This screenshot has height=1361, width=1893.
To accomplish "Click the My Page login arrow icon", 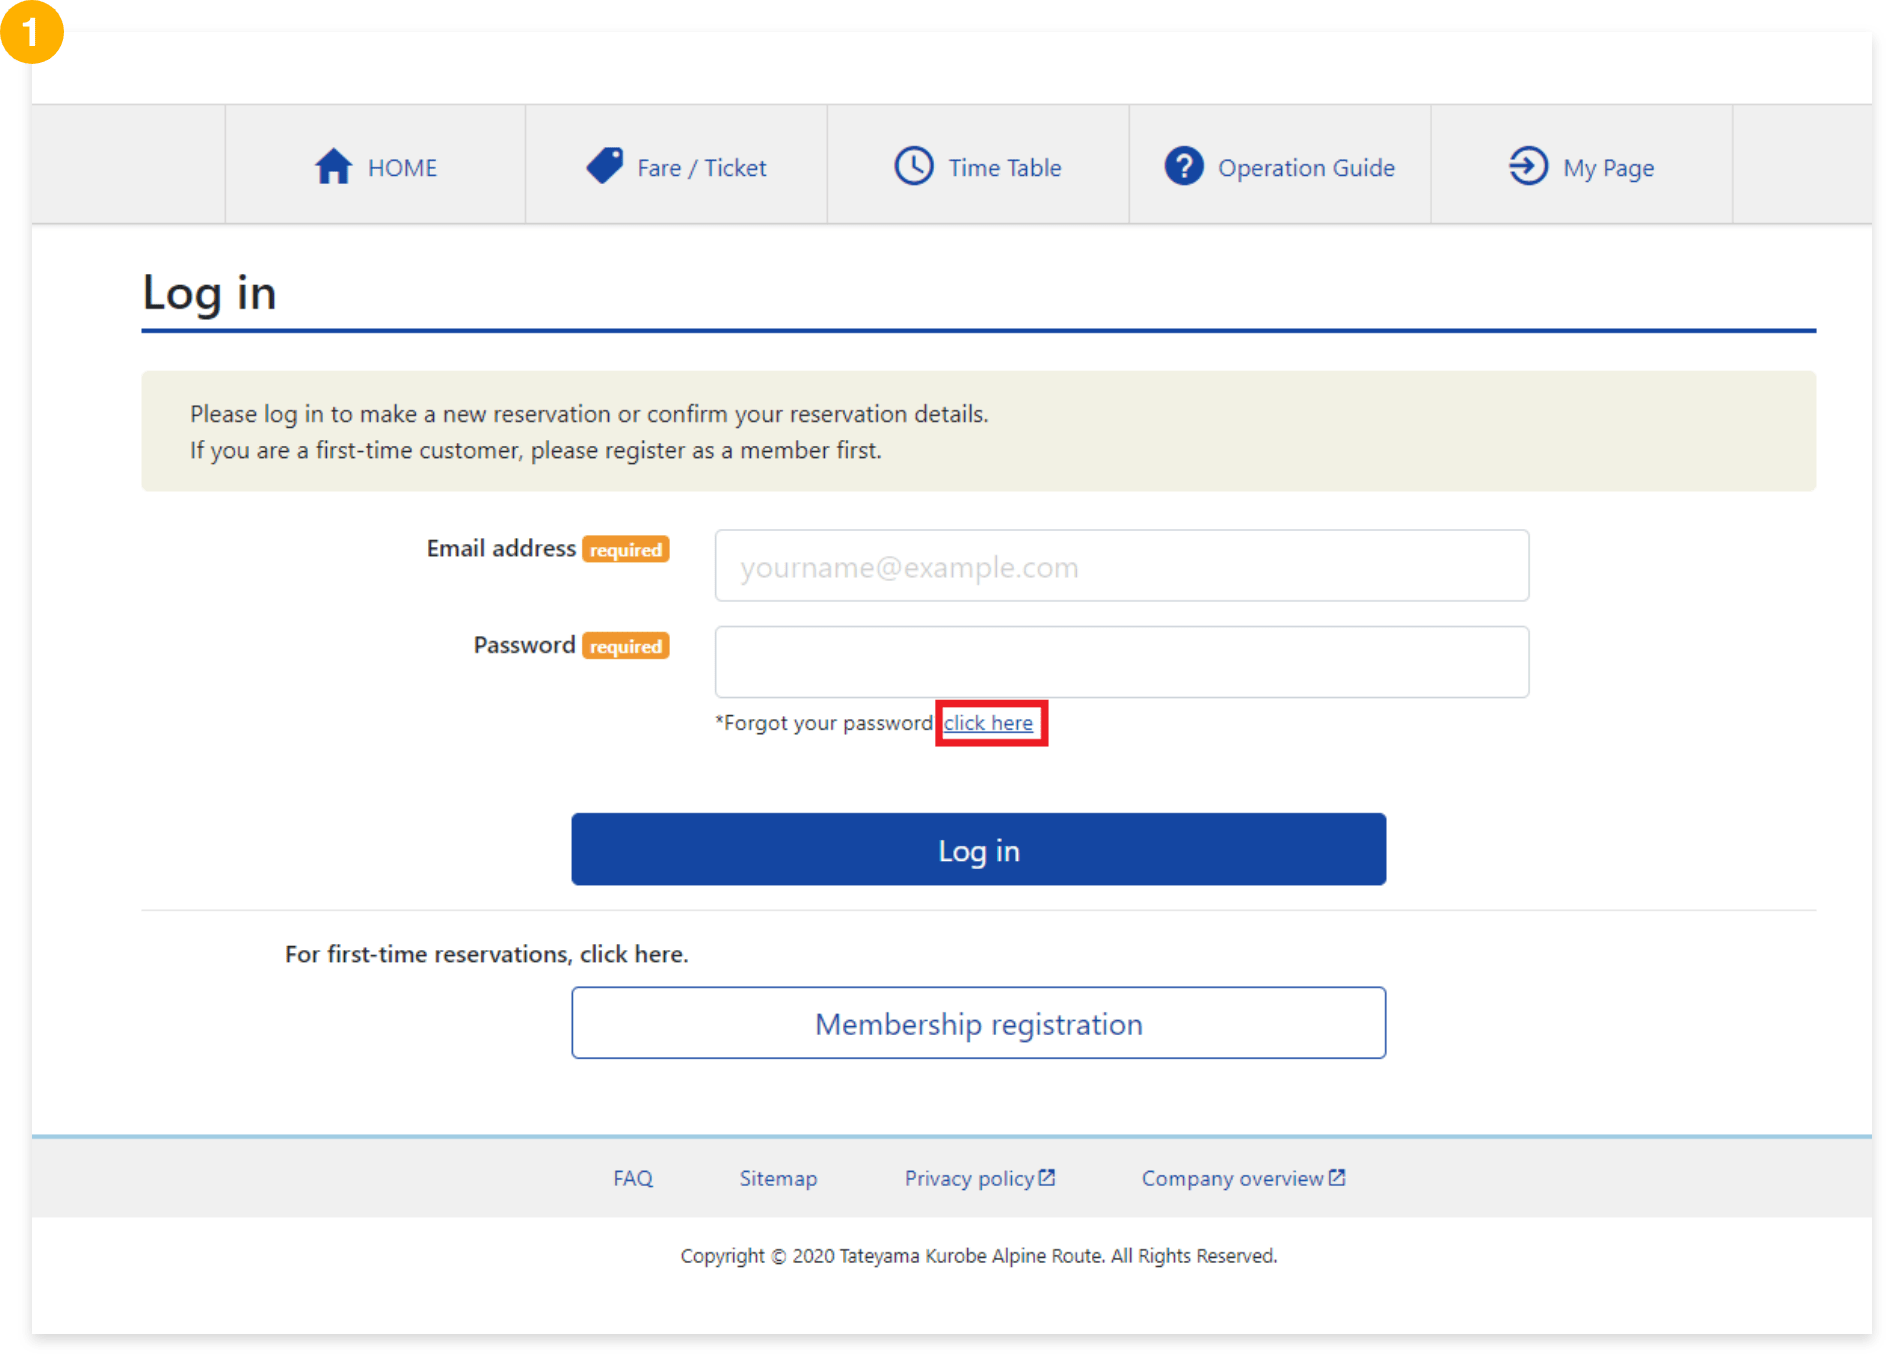I will (x=1528, y=166).
